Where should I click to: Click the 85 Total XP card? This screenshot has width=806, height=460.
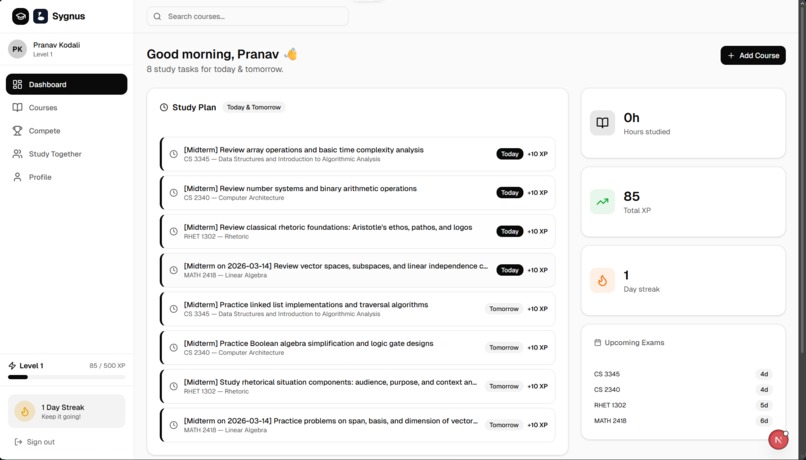coord(683,202)
